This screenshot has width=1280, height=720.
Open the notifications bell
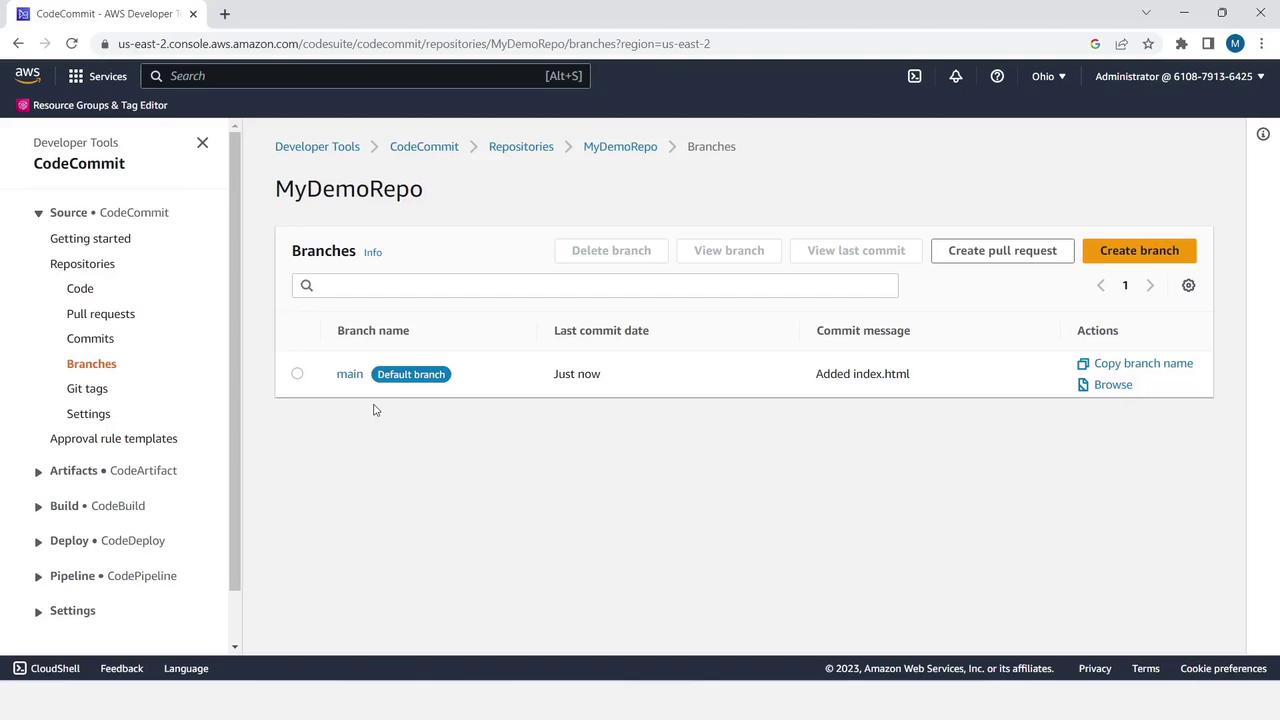pos(956,76)
